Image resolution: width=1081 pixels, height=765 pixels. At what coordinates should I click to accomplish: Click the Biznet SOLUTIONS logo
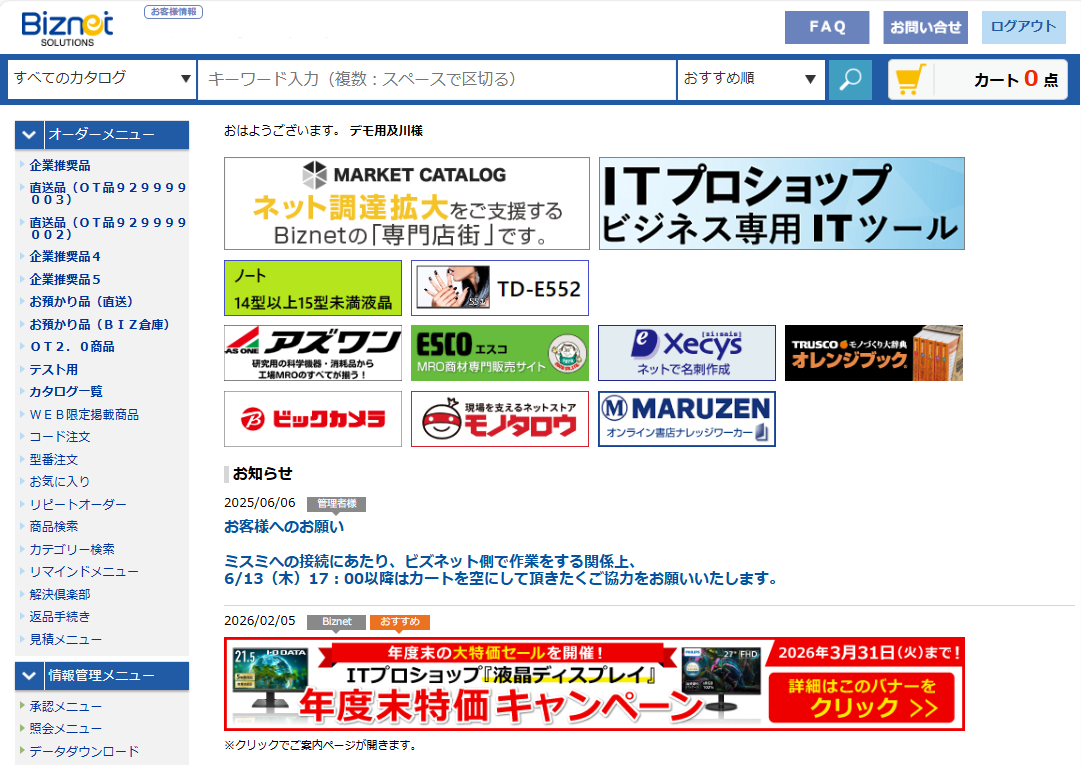pyautogui.click(x=65, y=27)
